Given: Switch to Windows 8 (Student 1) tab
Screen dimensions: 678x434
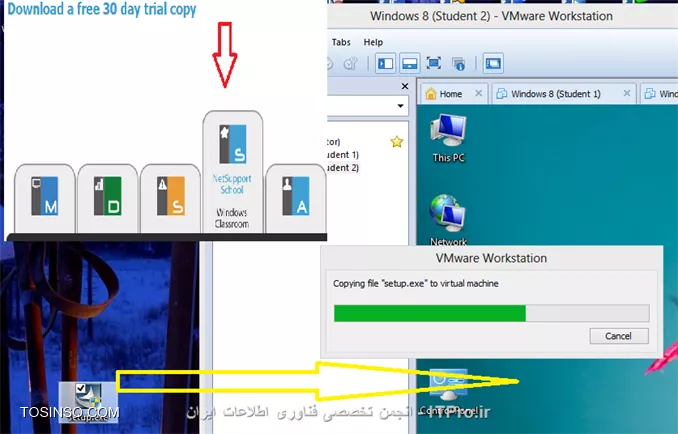Looking at the screenshot, I should tap(563, 94).
